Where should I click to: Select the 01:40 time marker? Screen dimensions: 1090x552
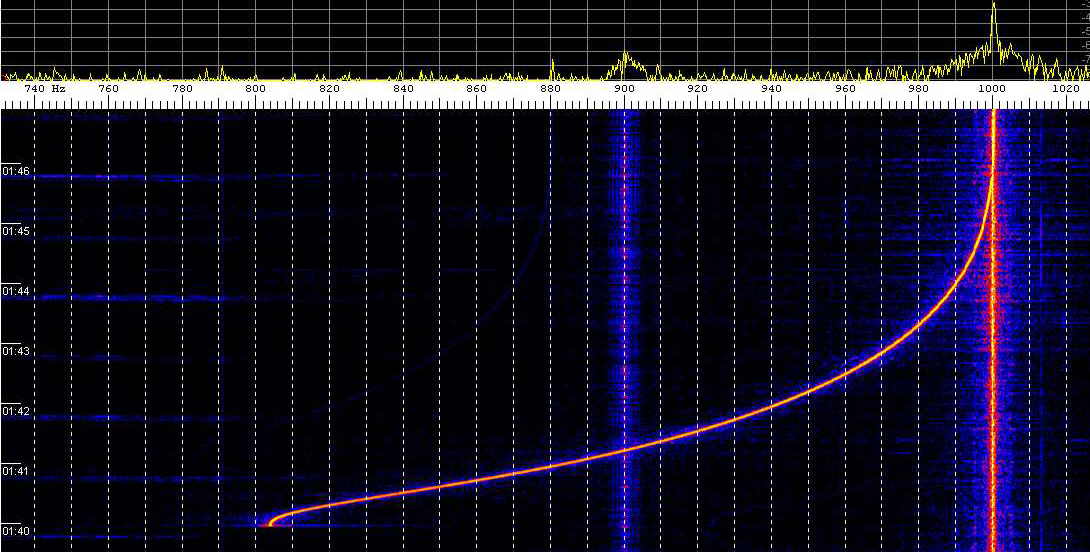point(15,531)
